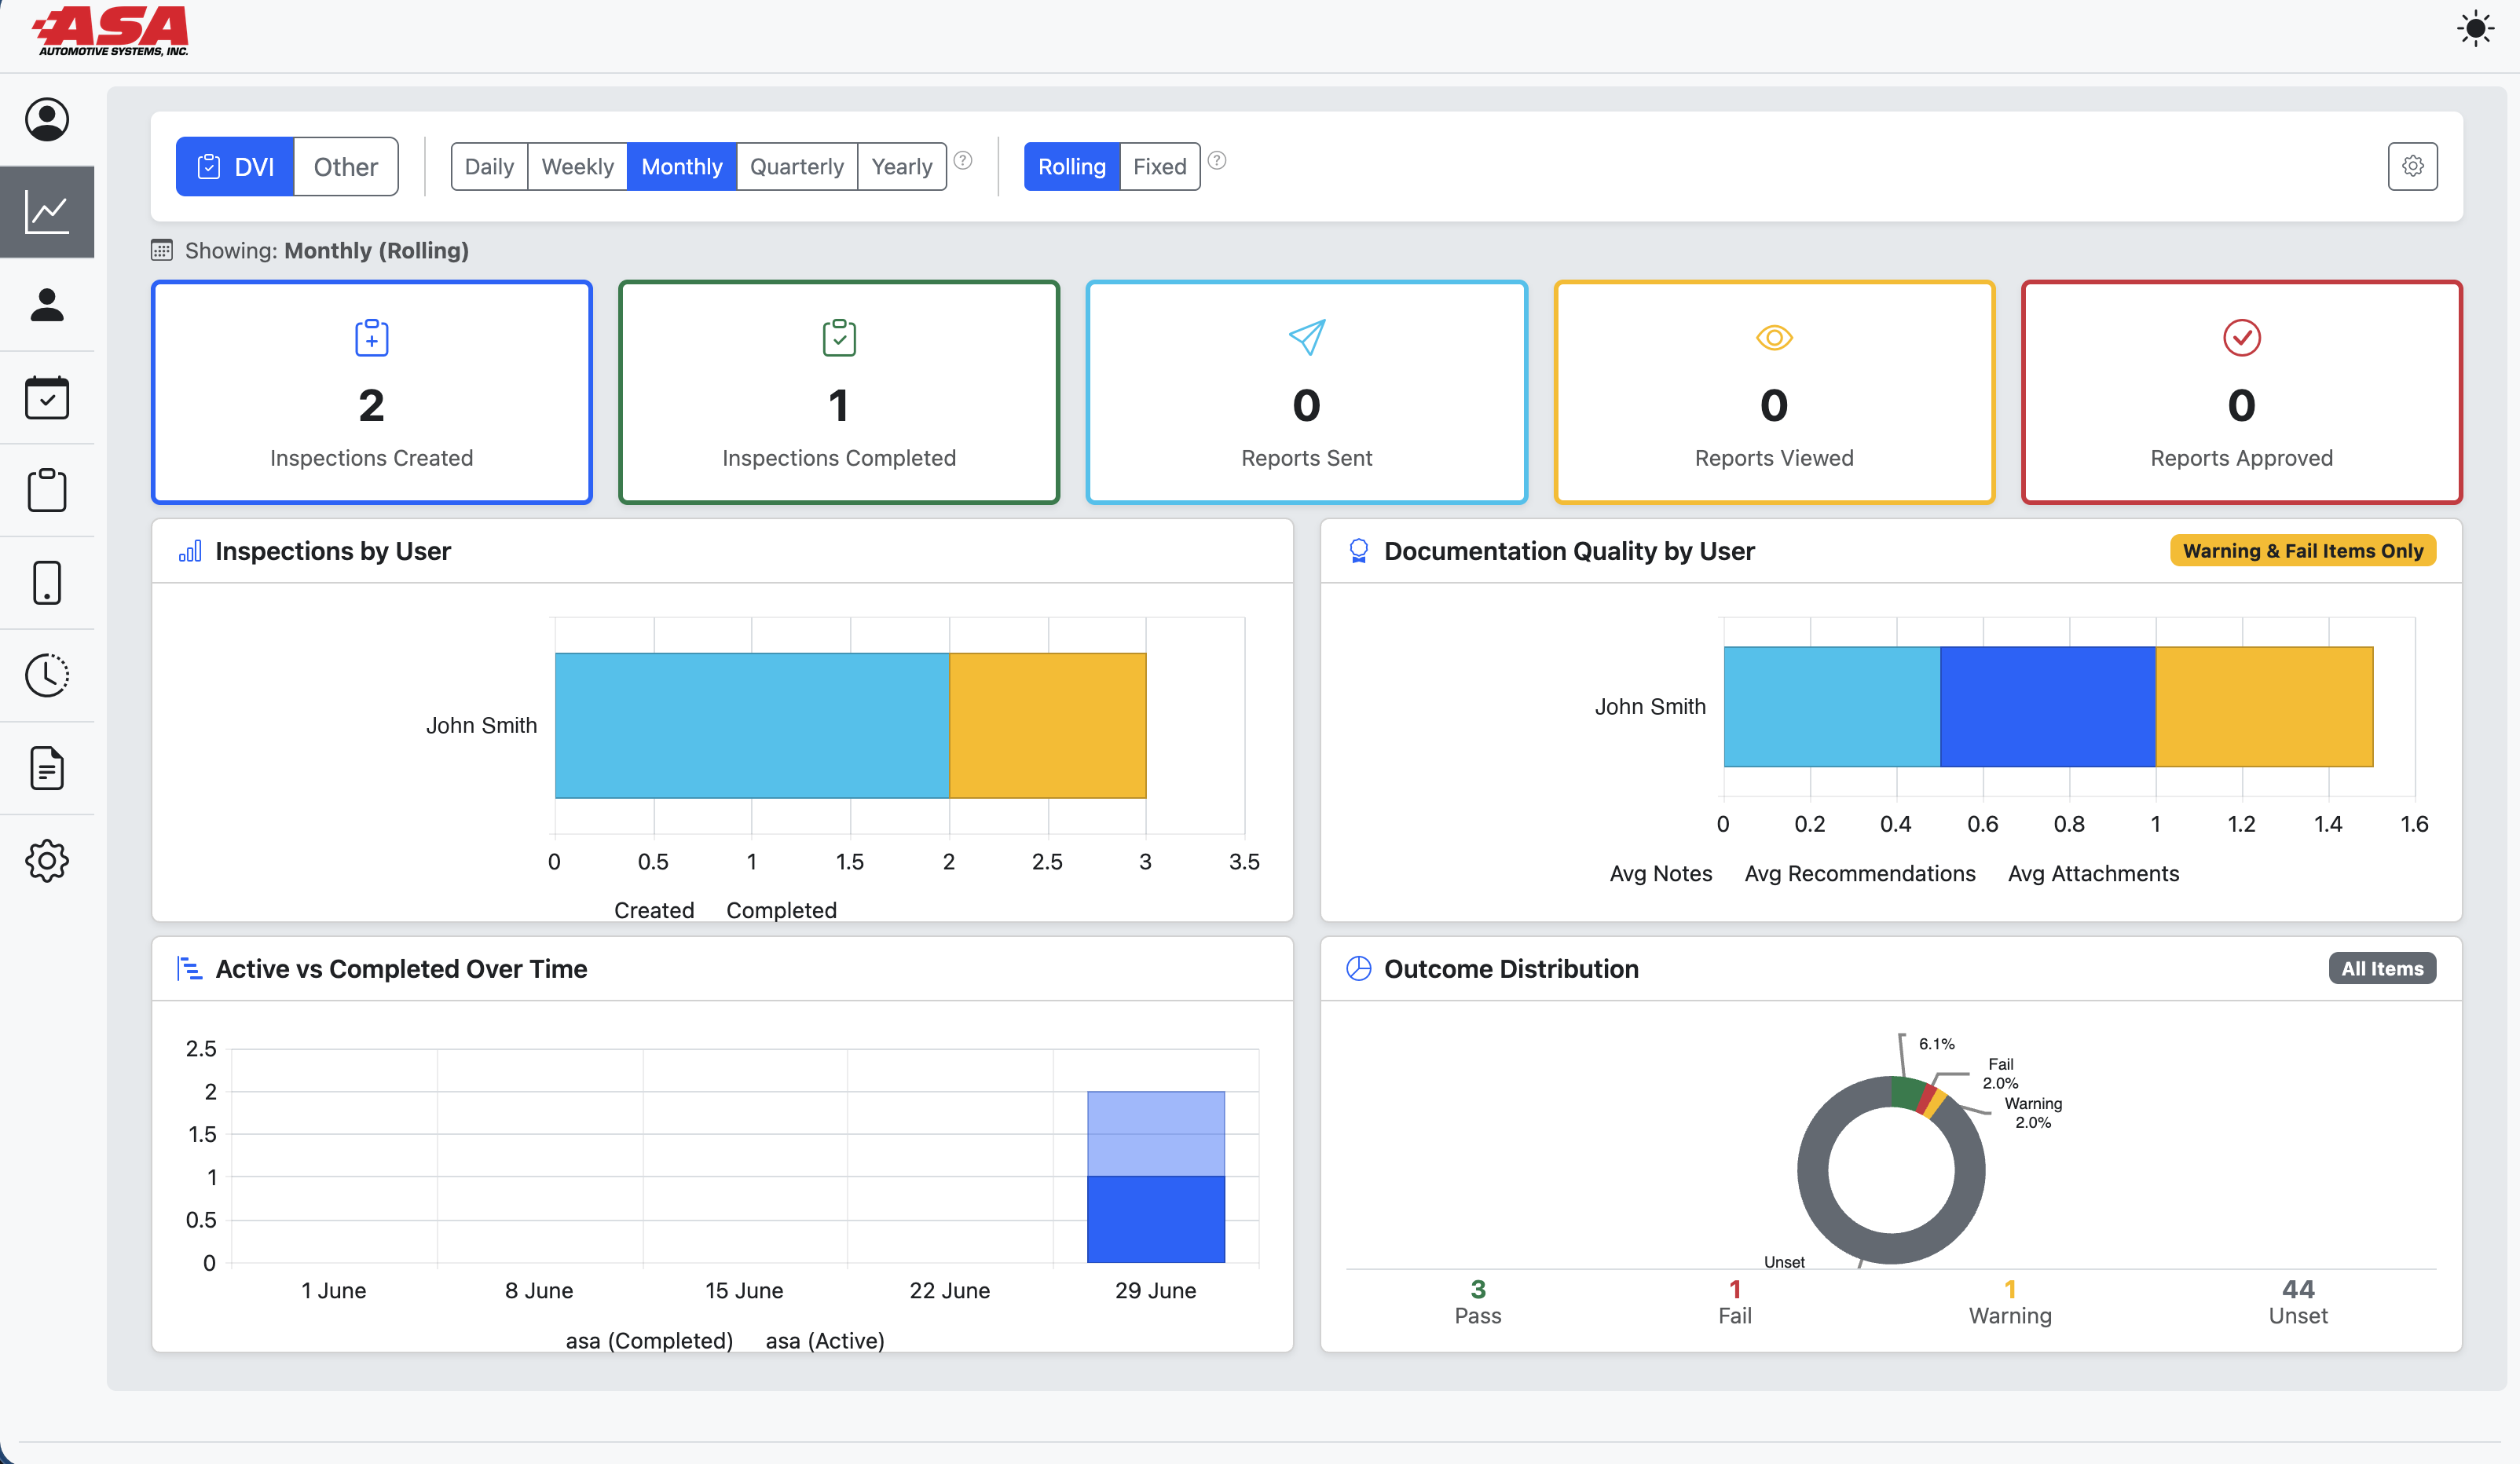Screen dimensions: 2520x1464
Task: Toggle the Avg Notes legend label
Action: 1661,873
